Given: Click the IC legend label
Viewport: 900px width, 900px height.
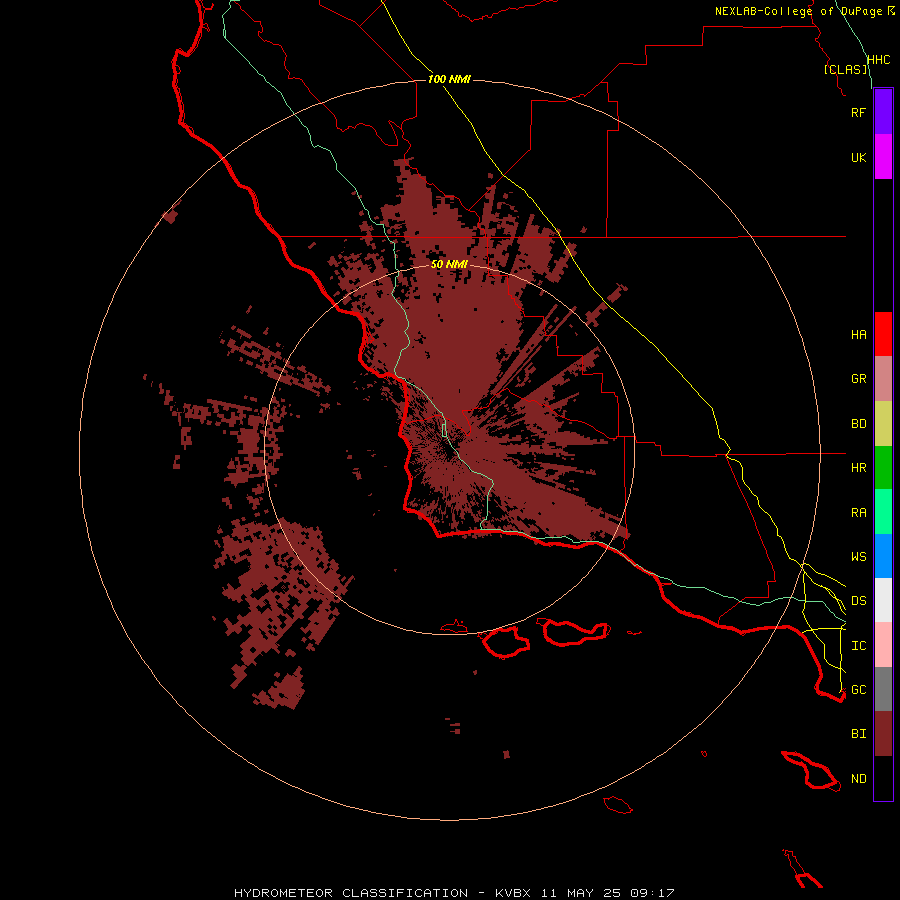Looking at the screenshot, I should (858, 646).
